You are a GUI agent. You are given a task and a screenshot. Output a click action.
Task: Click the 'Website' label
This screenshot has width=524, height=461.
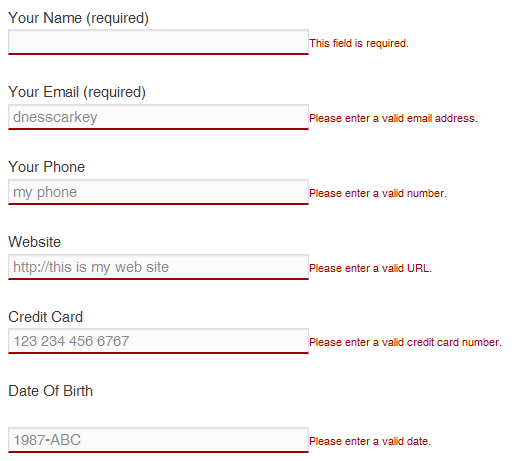tap(34, 242)
